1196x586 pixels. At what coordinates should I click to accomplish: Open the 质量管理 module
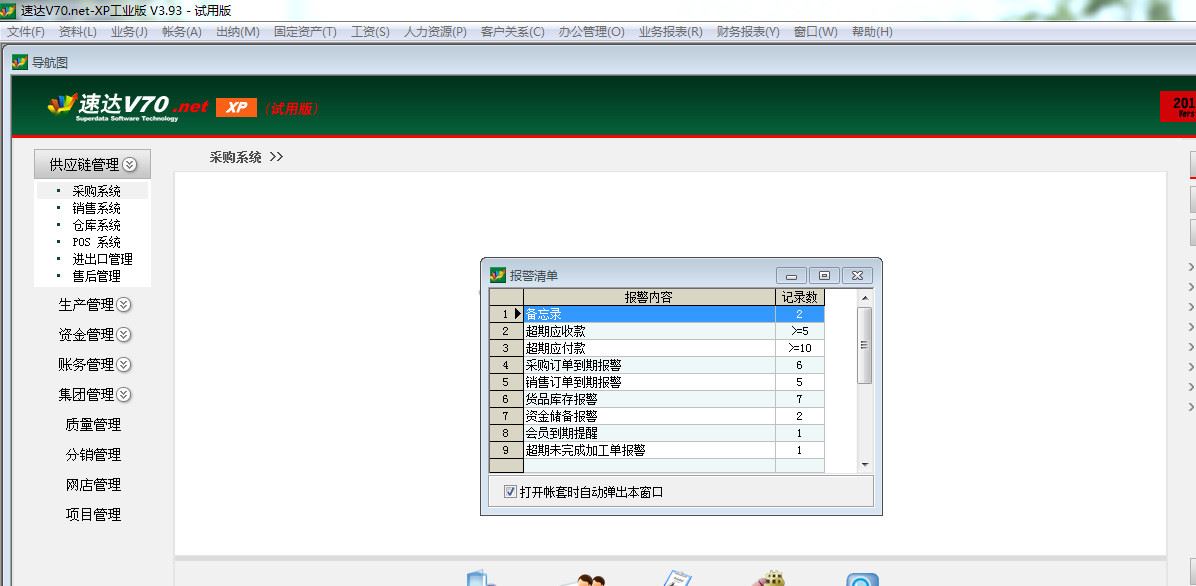(x=93, y=424)
